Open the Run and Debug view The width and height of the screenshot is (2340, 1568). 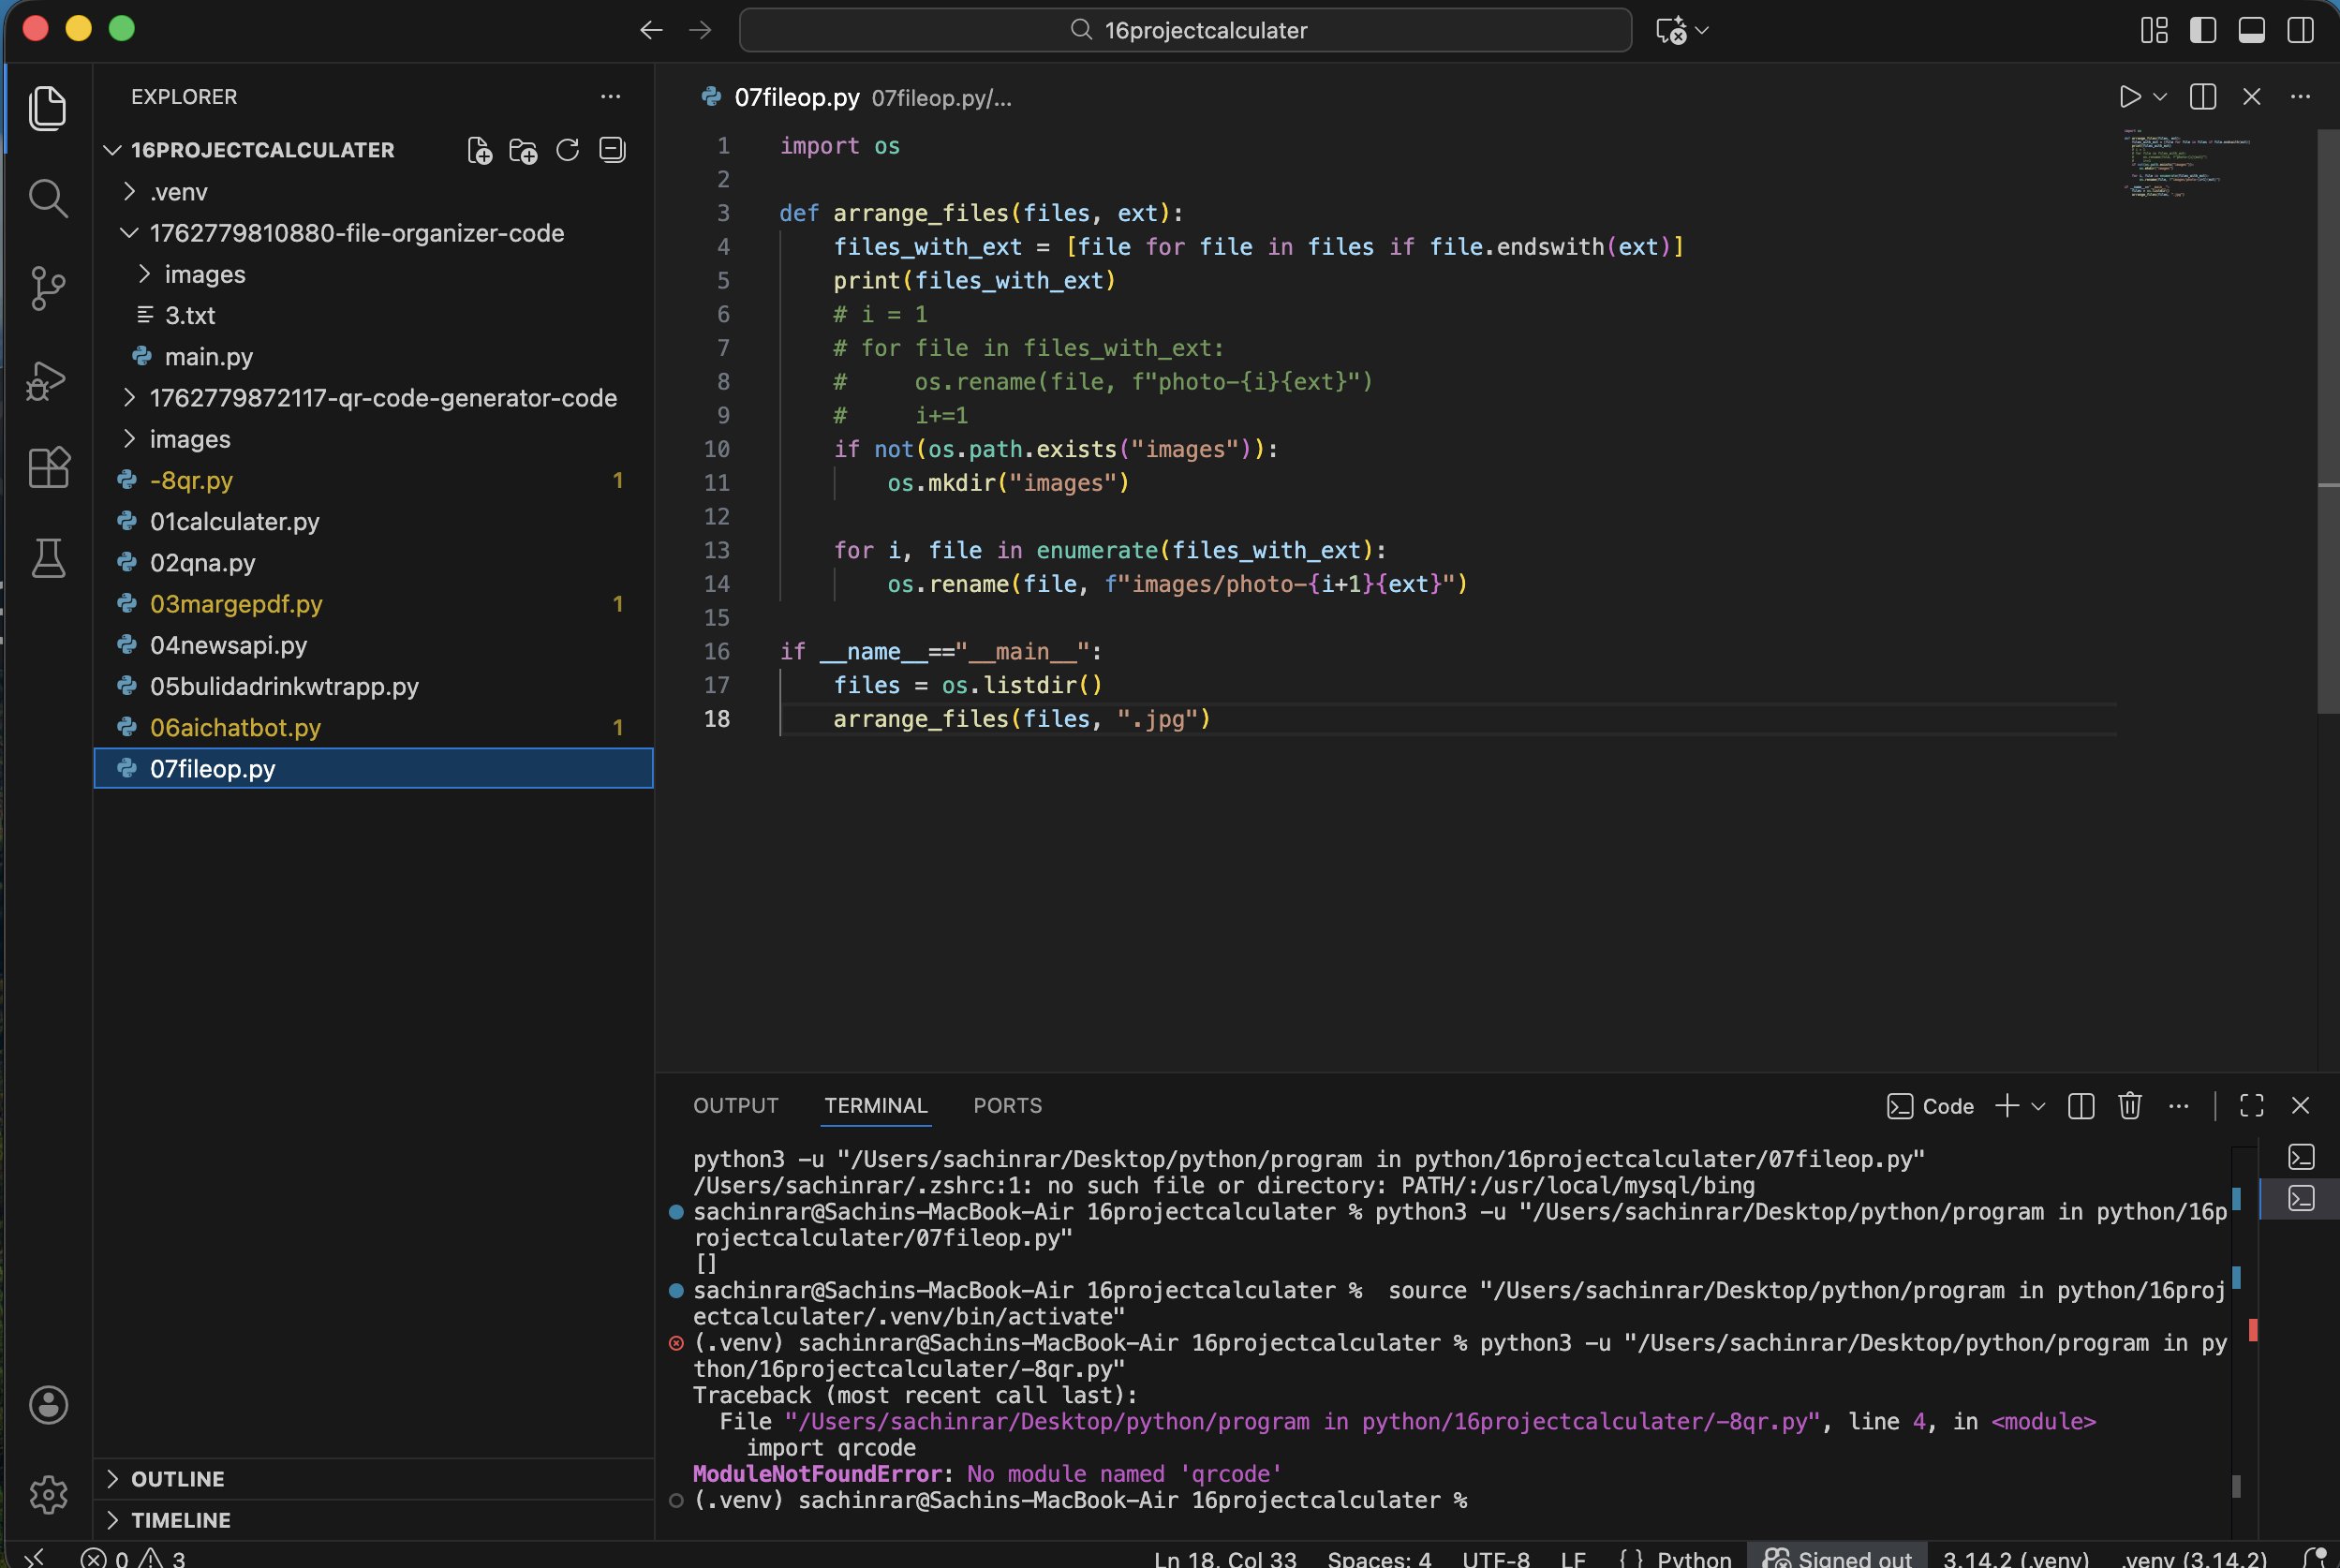tap(47, 380)
